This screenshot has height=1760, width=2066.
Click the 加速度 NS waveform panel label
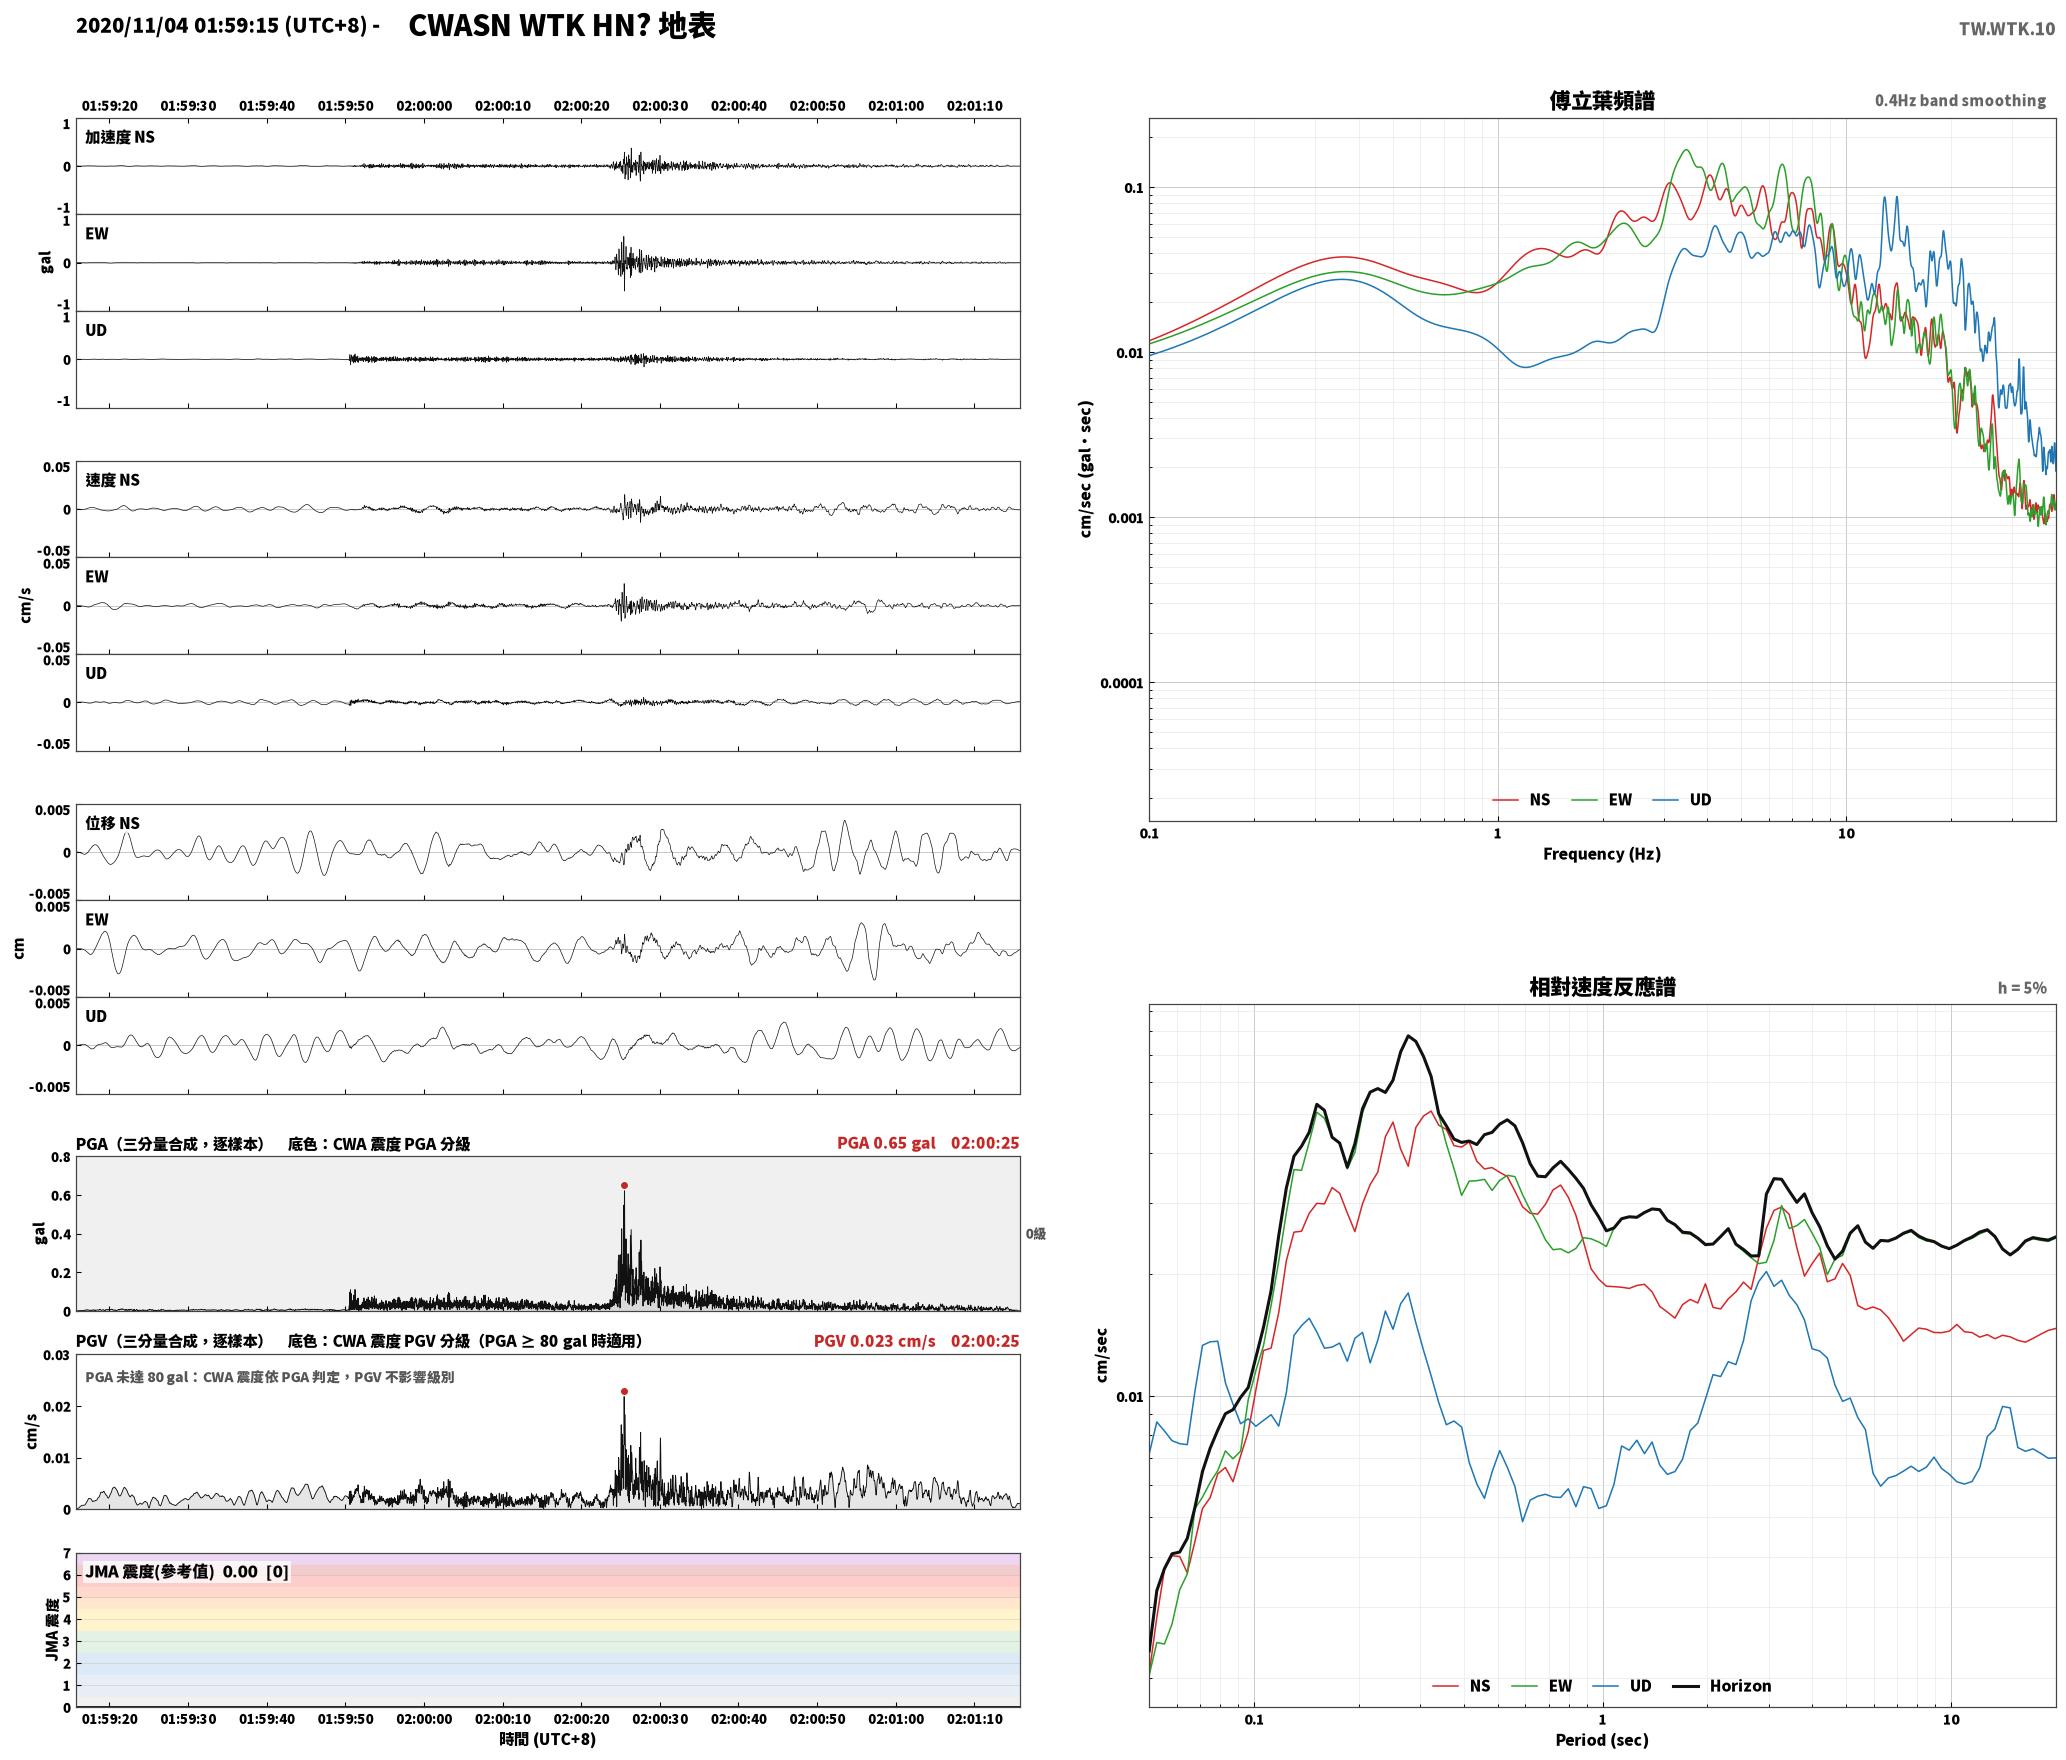pyautogui.click(x=120, y=137)
